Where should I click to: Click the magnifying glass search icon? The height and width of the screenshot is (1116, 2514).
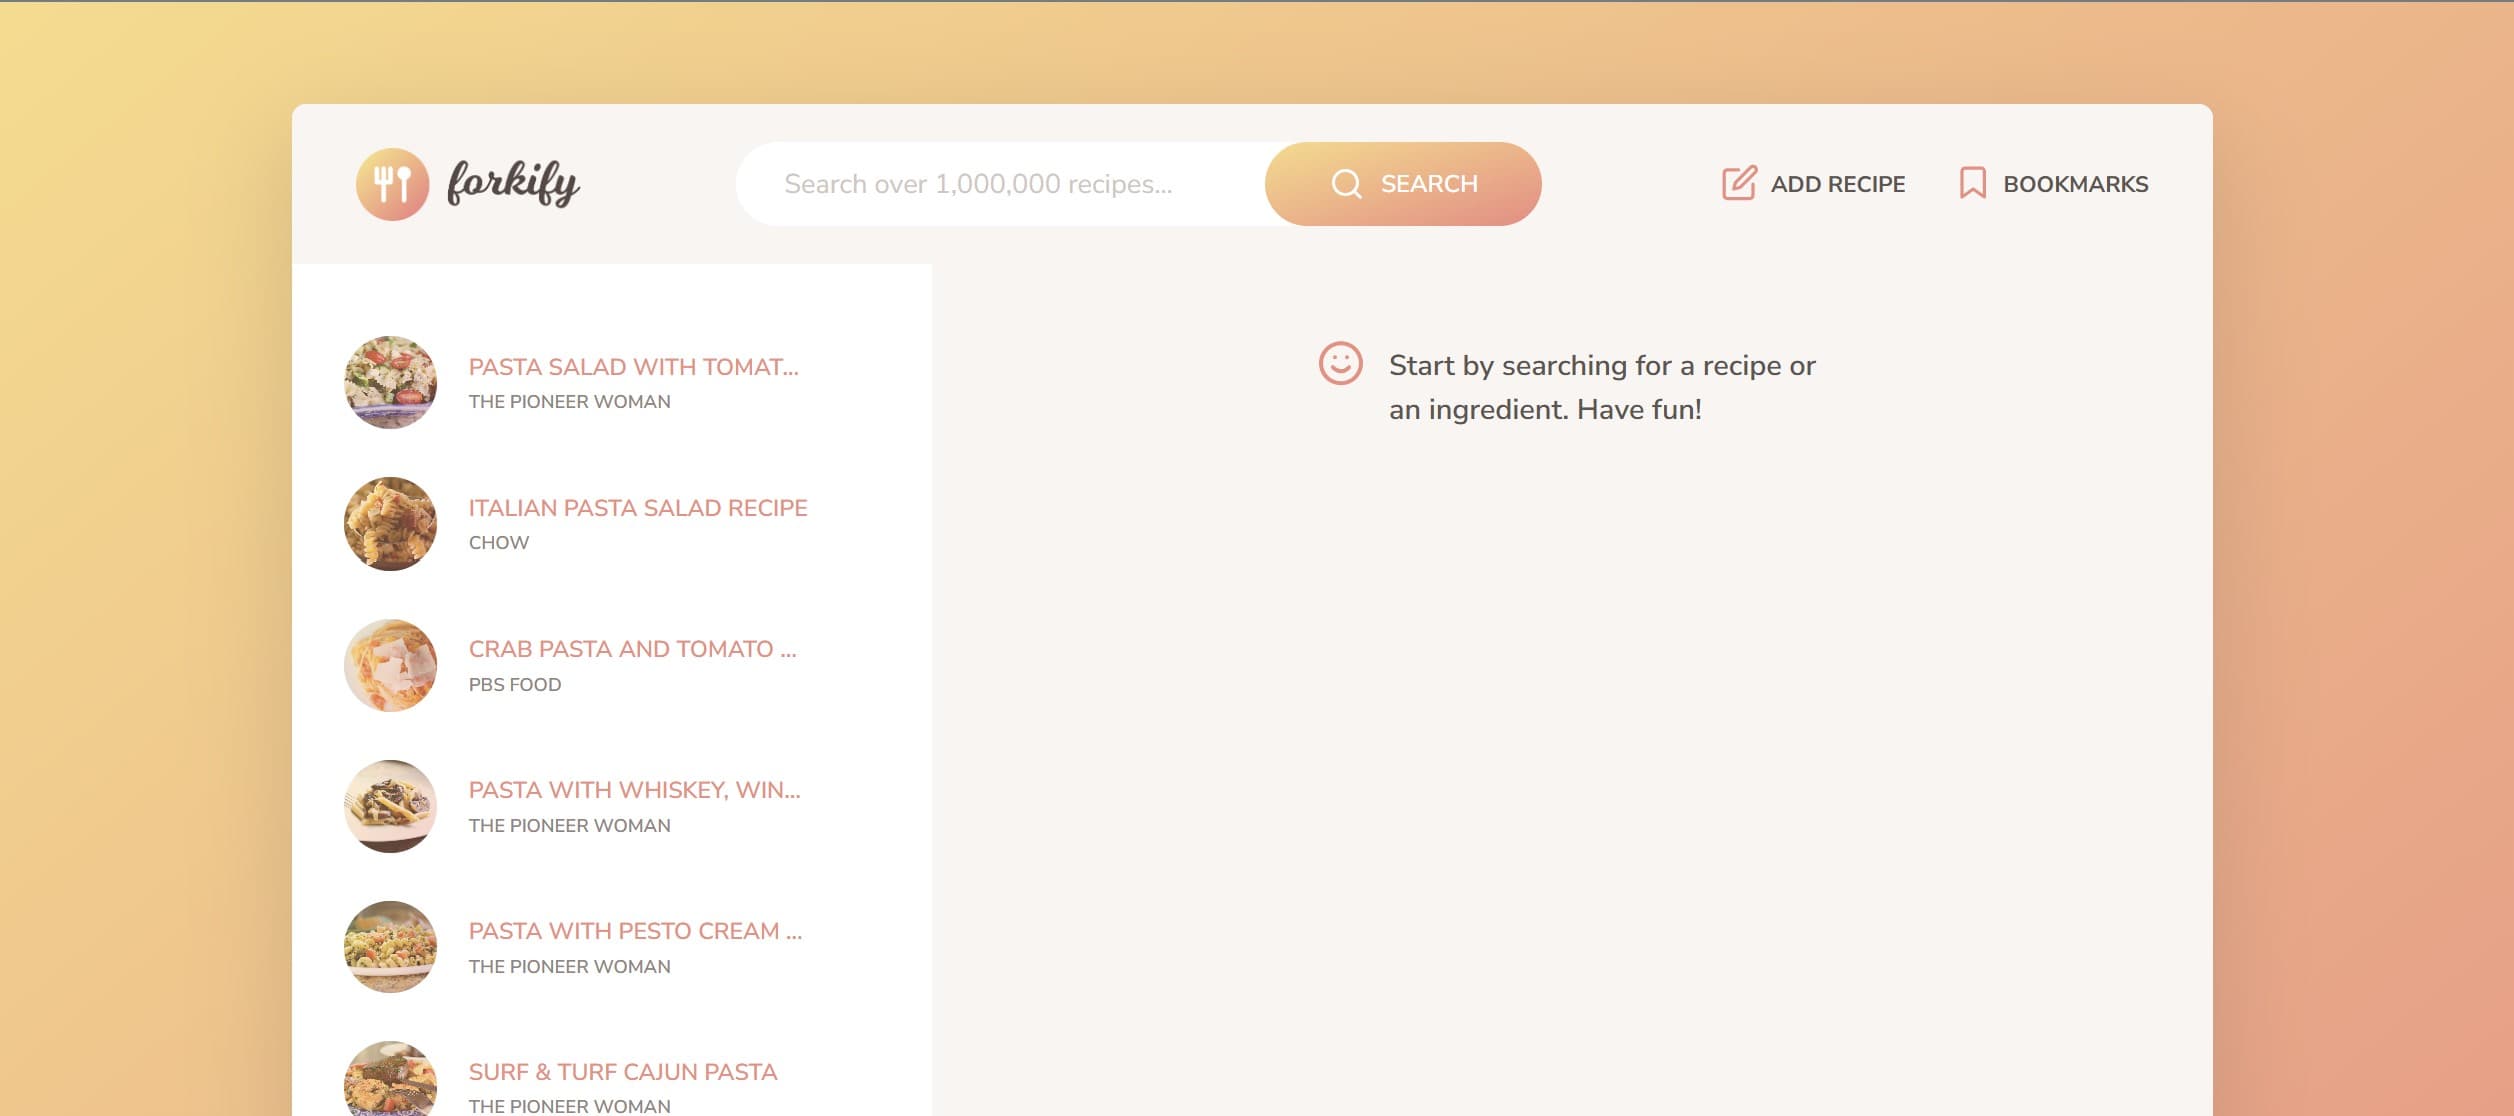tap(1345, 183)
